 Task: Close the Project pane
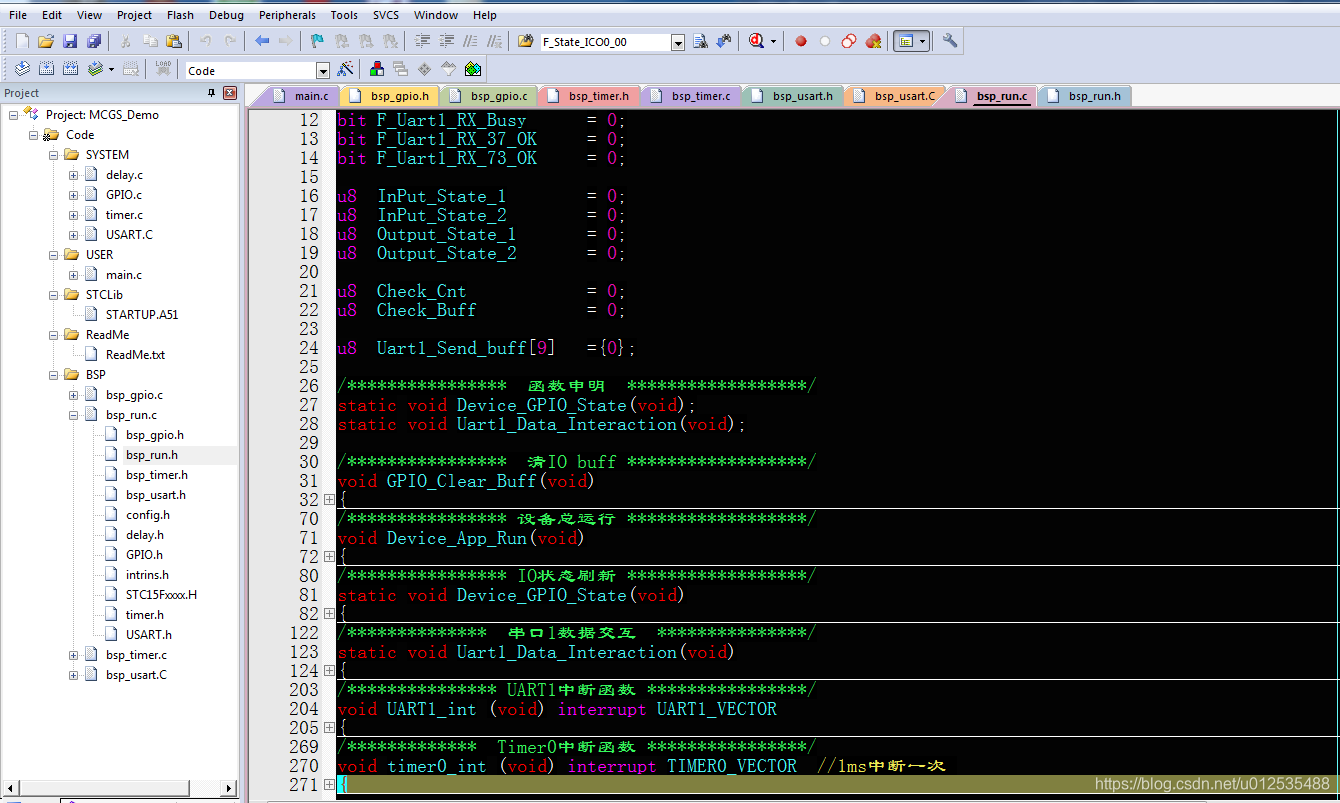pos(230,93)
